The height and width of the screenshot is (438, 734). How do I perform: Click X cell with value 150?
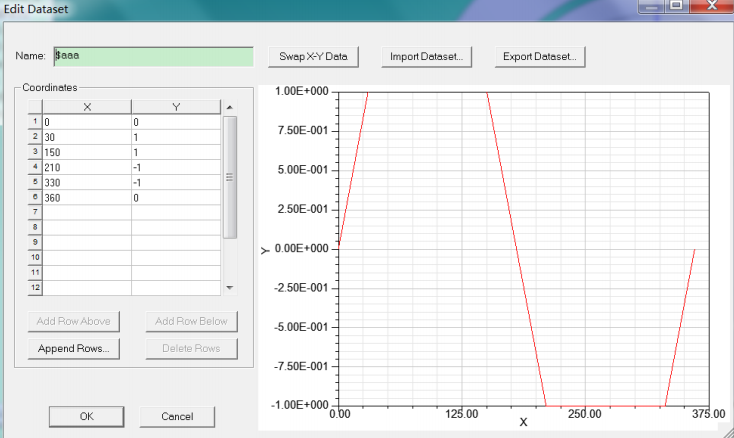[x=87, y=152]
